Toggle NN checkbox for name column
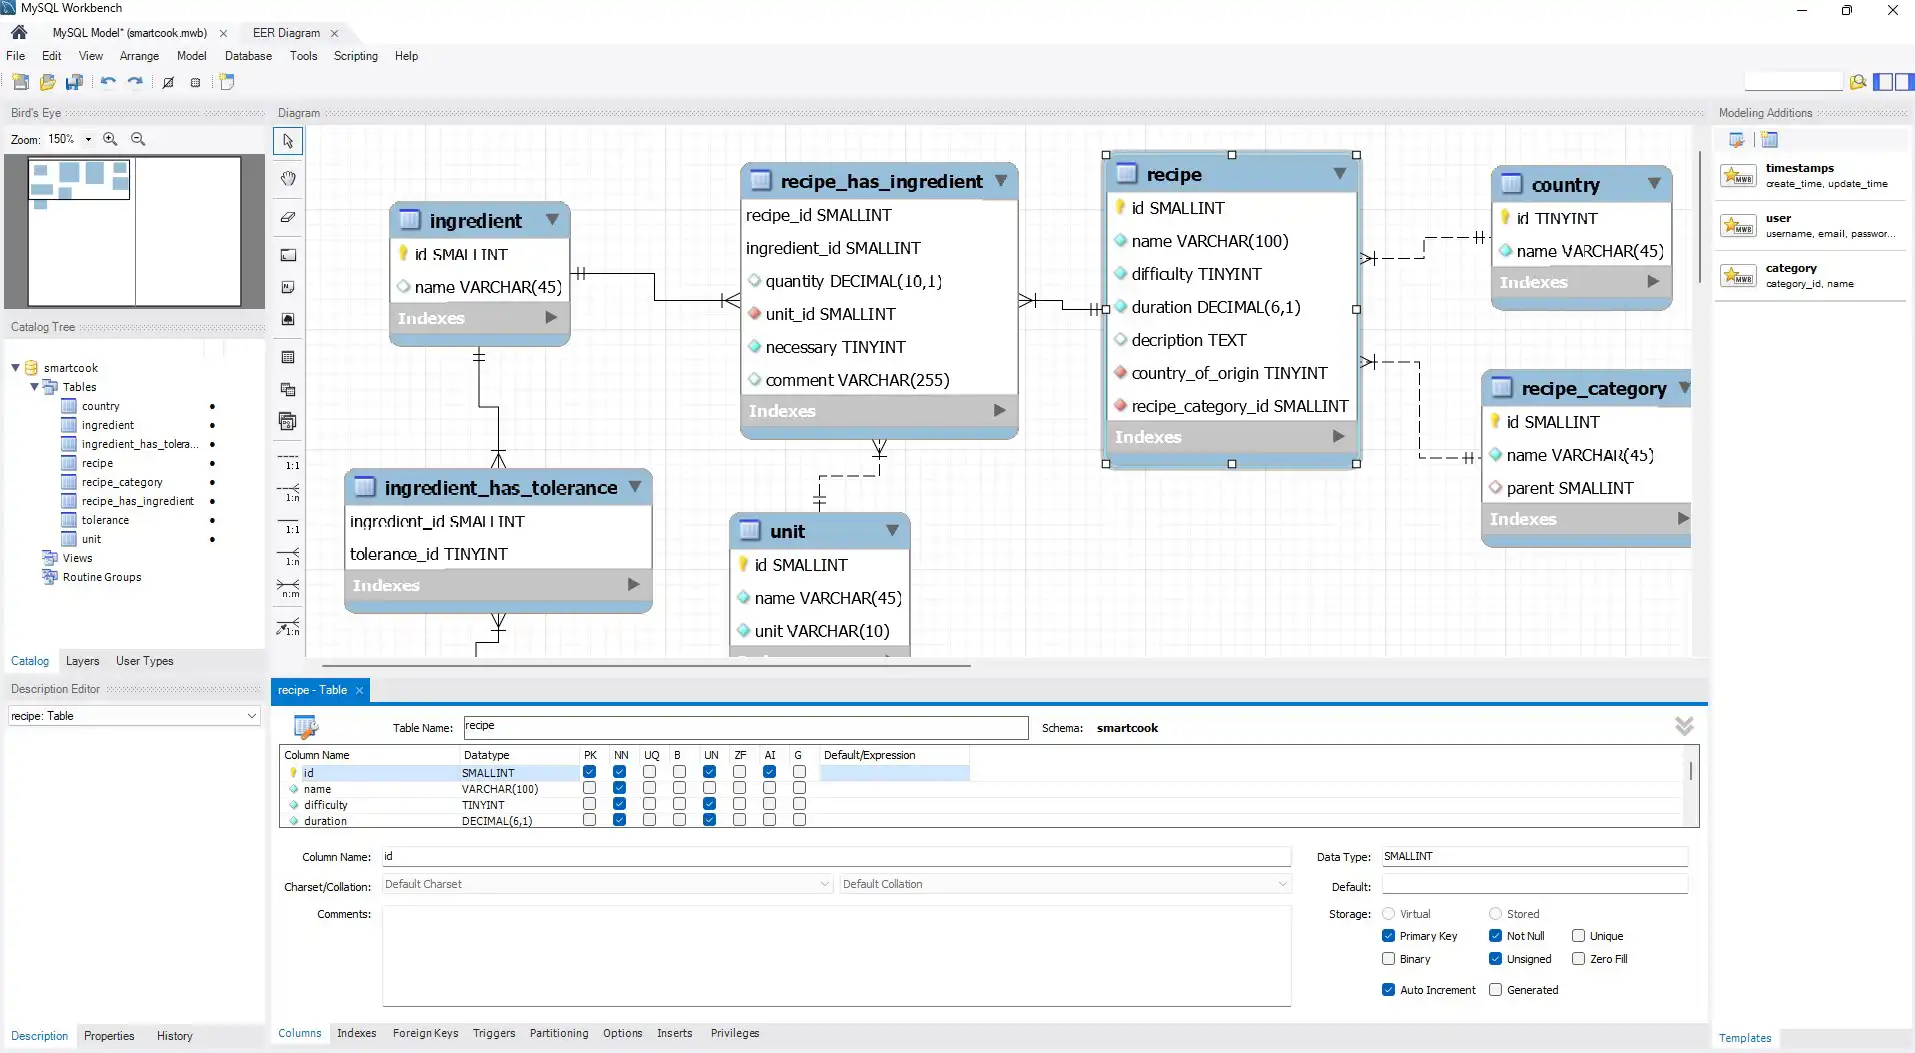This screenshot has width=1915, height=1053. (619, 788)
